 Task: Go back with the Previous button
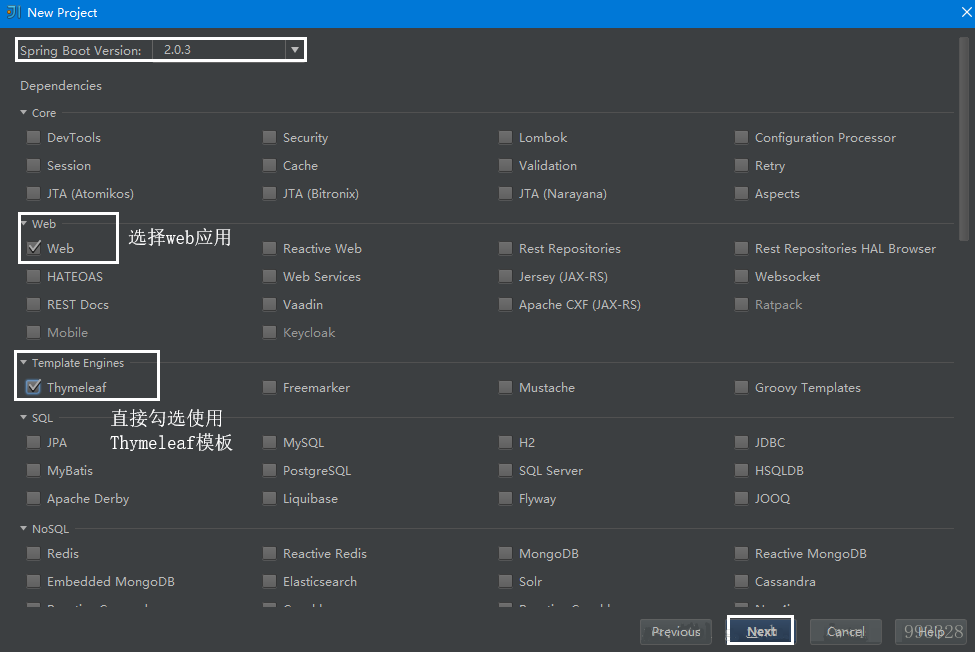(676, 631)
